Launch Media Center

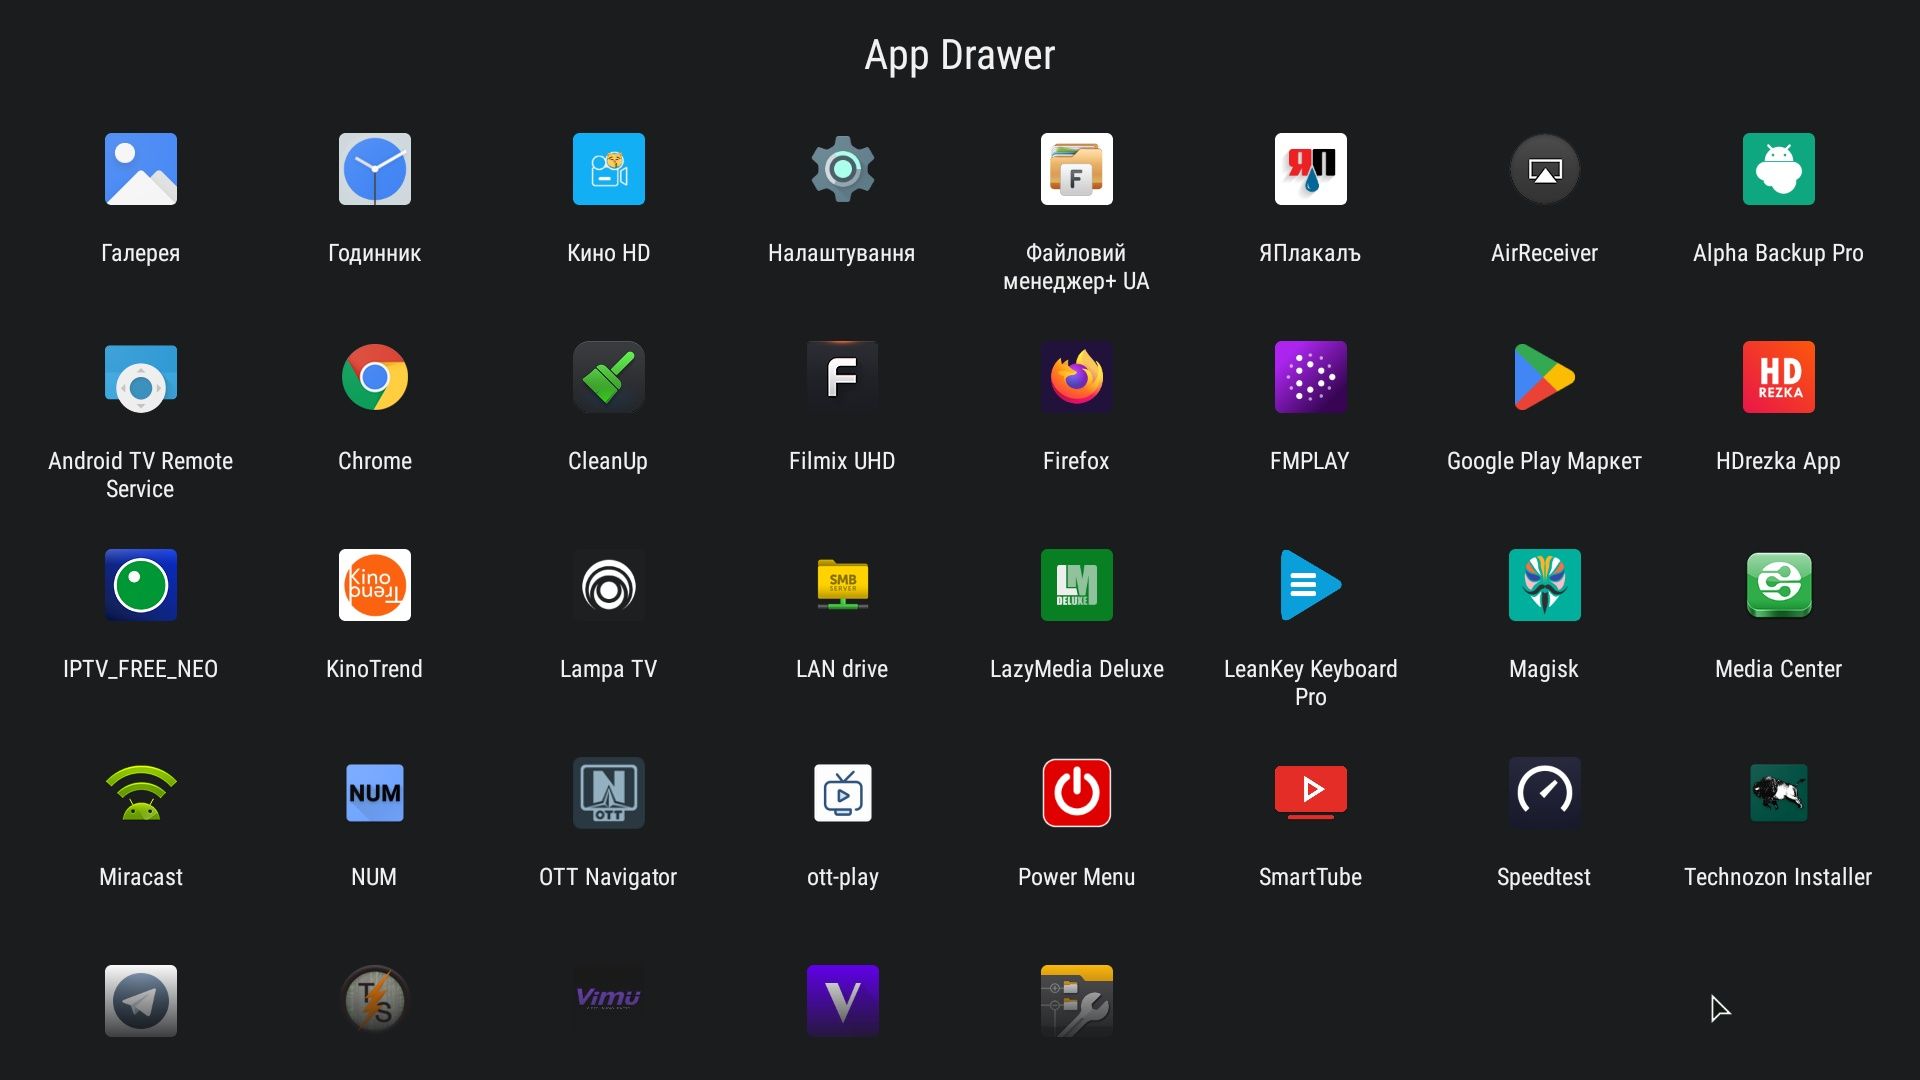(x=1779, y=585)
